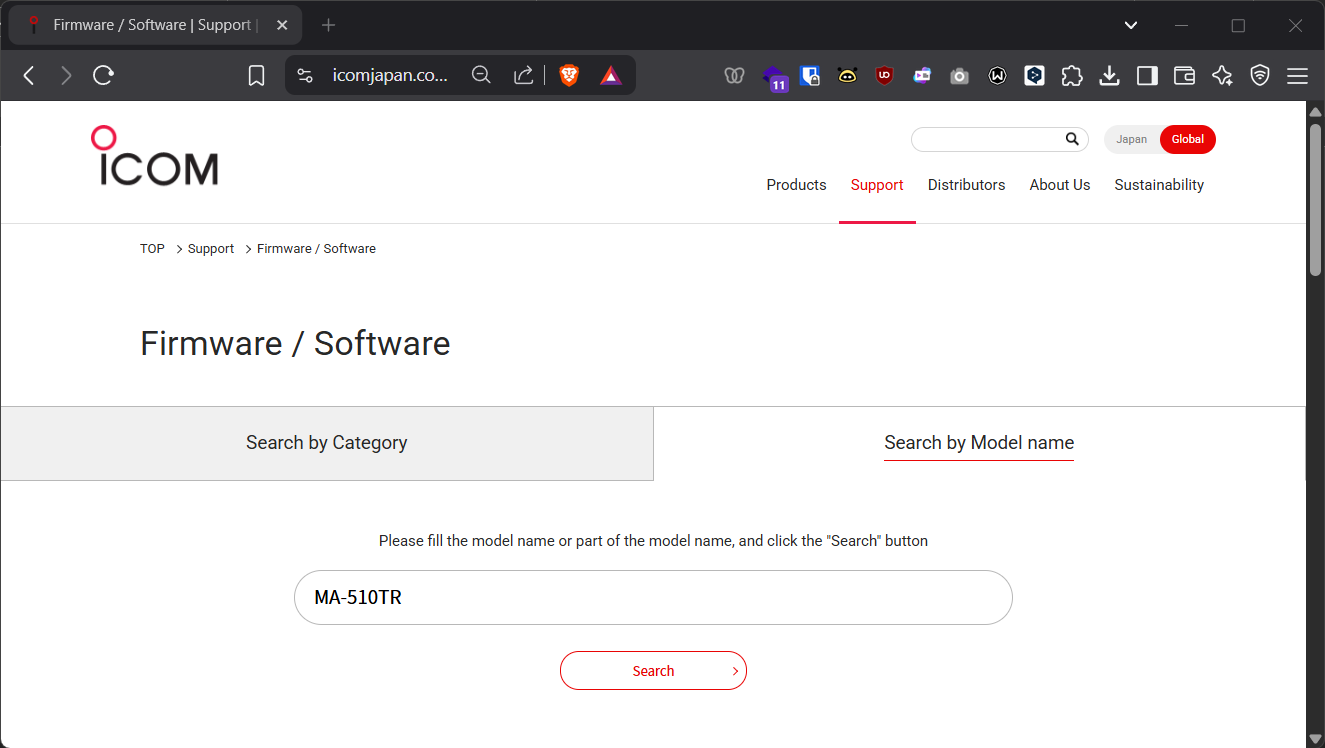
Task: Click the Support breadcrumb link
Action: click(211, 249)
